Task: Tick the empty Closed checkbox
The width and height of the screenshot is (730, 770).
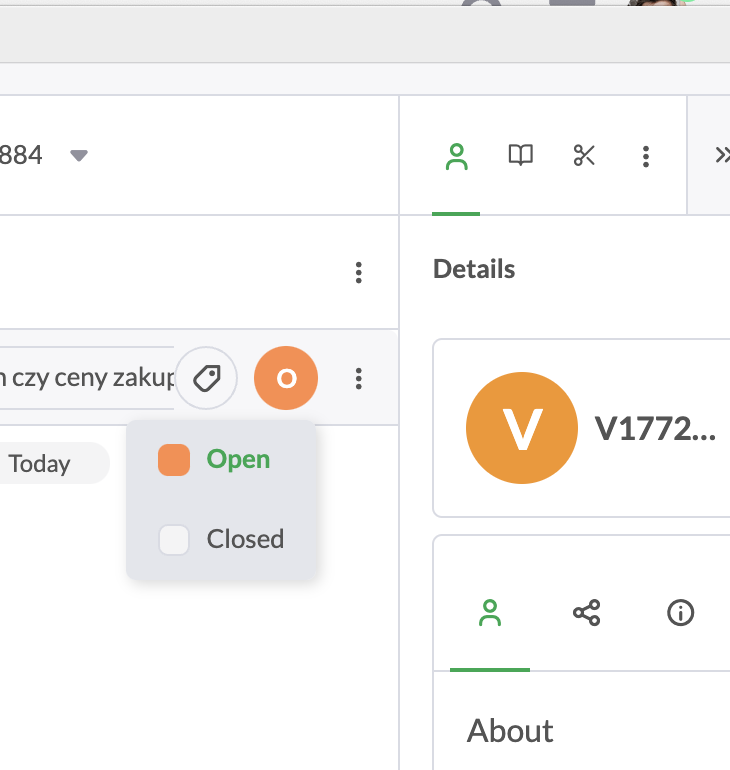Action: coord(174,540)
